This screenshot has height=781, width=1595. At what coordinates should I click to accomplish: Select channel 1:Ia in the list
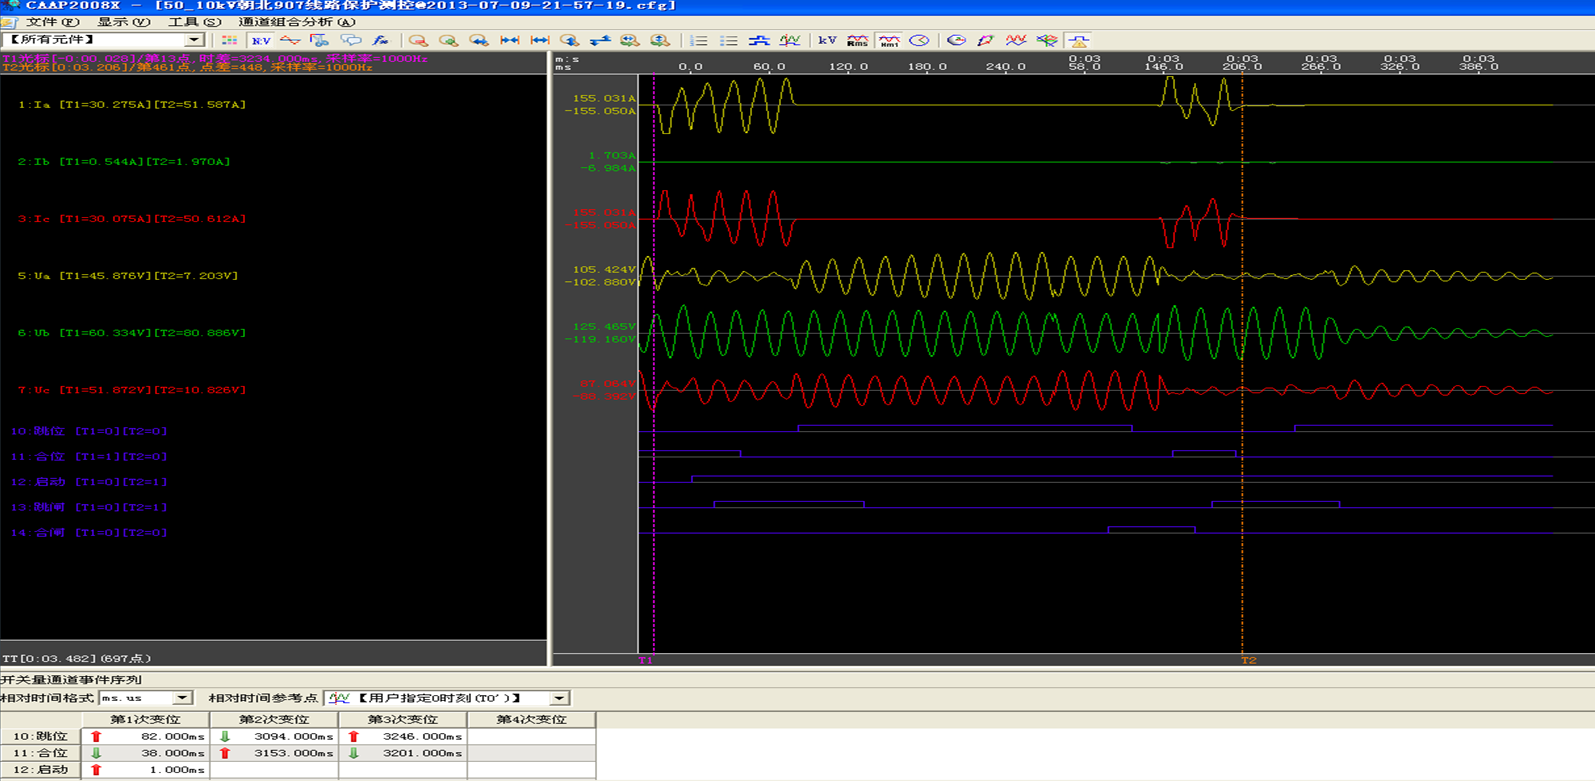coord(131,104)
